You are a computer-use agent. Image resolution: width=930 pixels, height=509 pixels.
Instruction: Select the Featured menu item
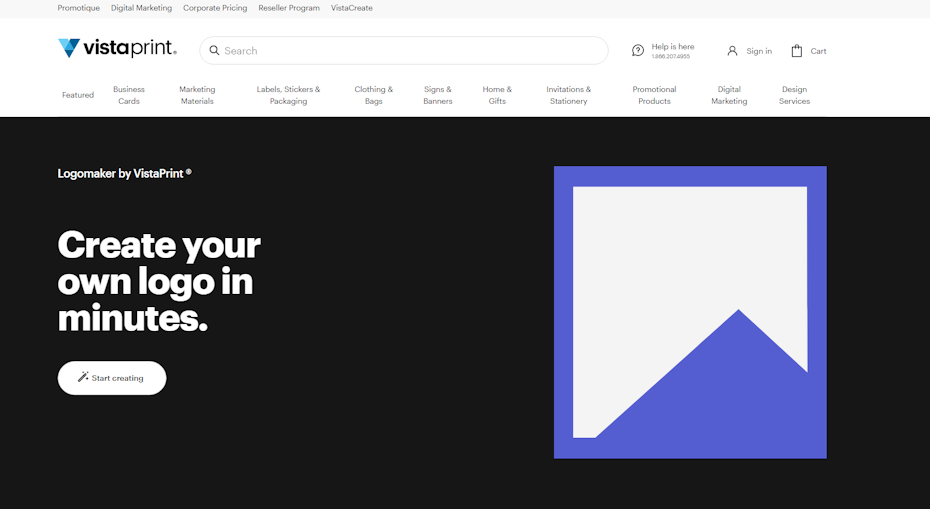coord(78,95)
